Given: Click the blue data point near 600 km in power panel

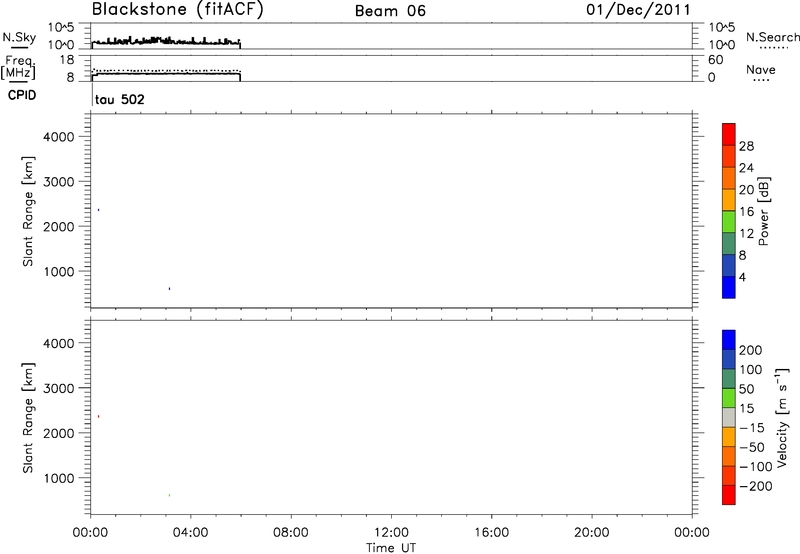Looking at the screenshot, I should point(169,289).
